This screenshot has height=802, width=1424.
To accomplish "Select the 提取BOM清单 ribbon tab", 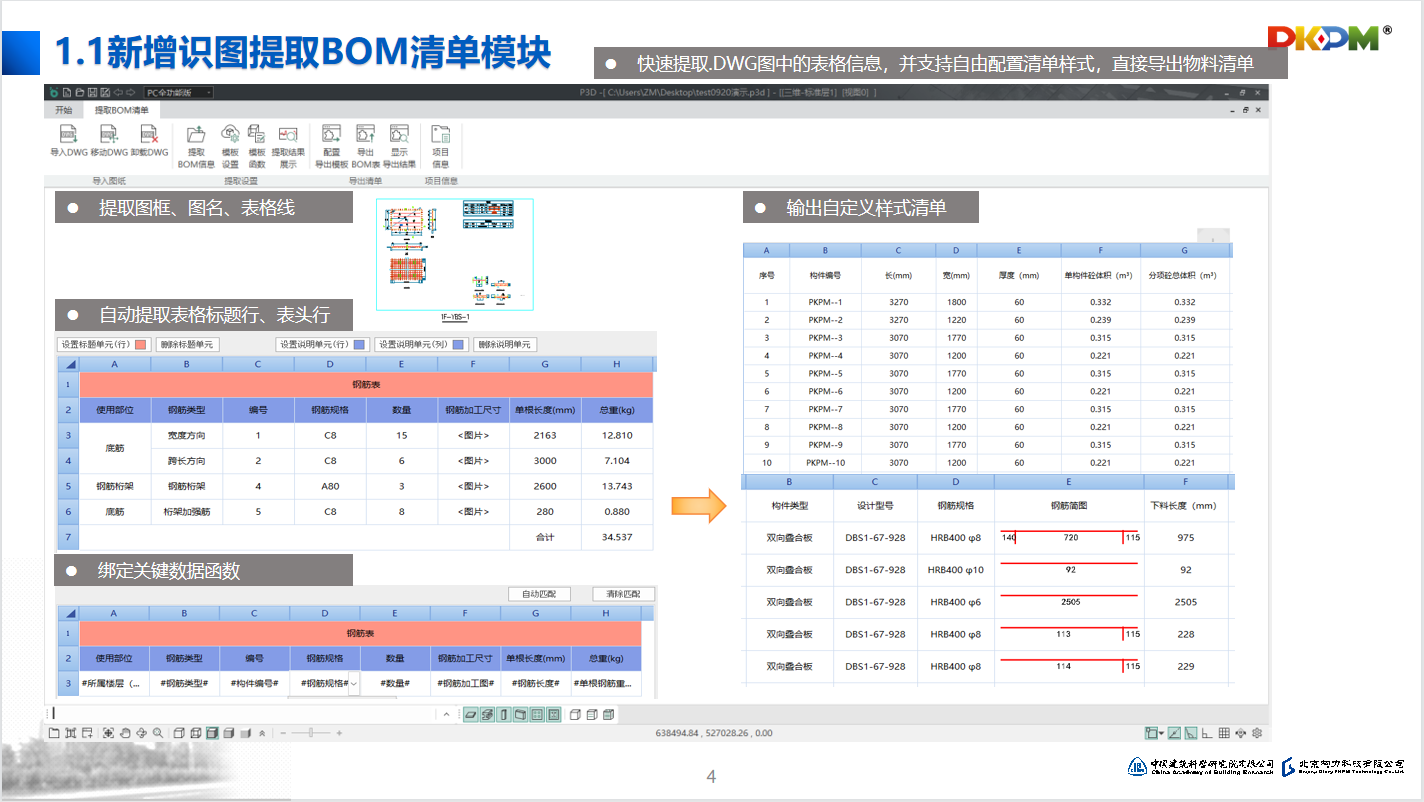I will coord(121,110).
